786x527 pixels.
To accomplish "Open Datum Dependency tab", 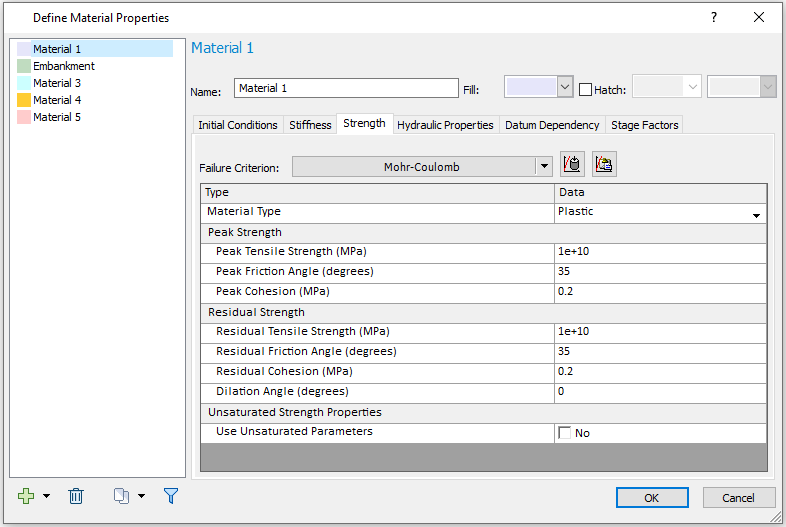I will coord(552,125).
